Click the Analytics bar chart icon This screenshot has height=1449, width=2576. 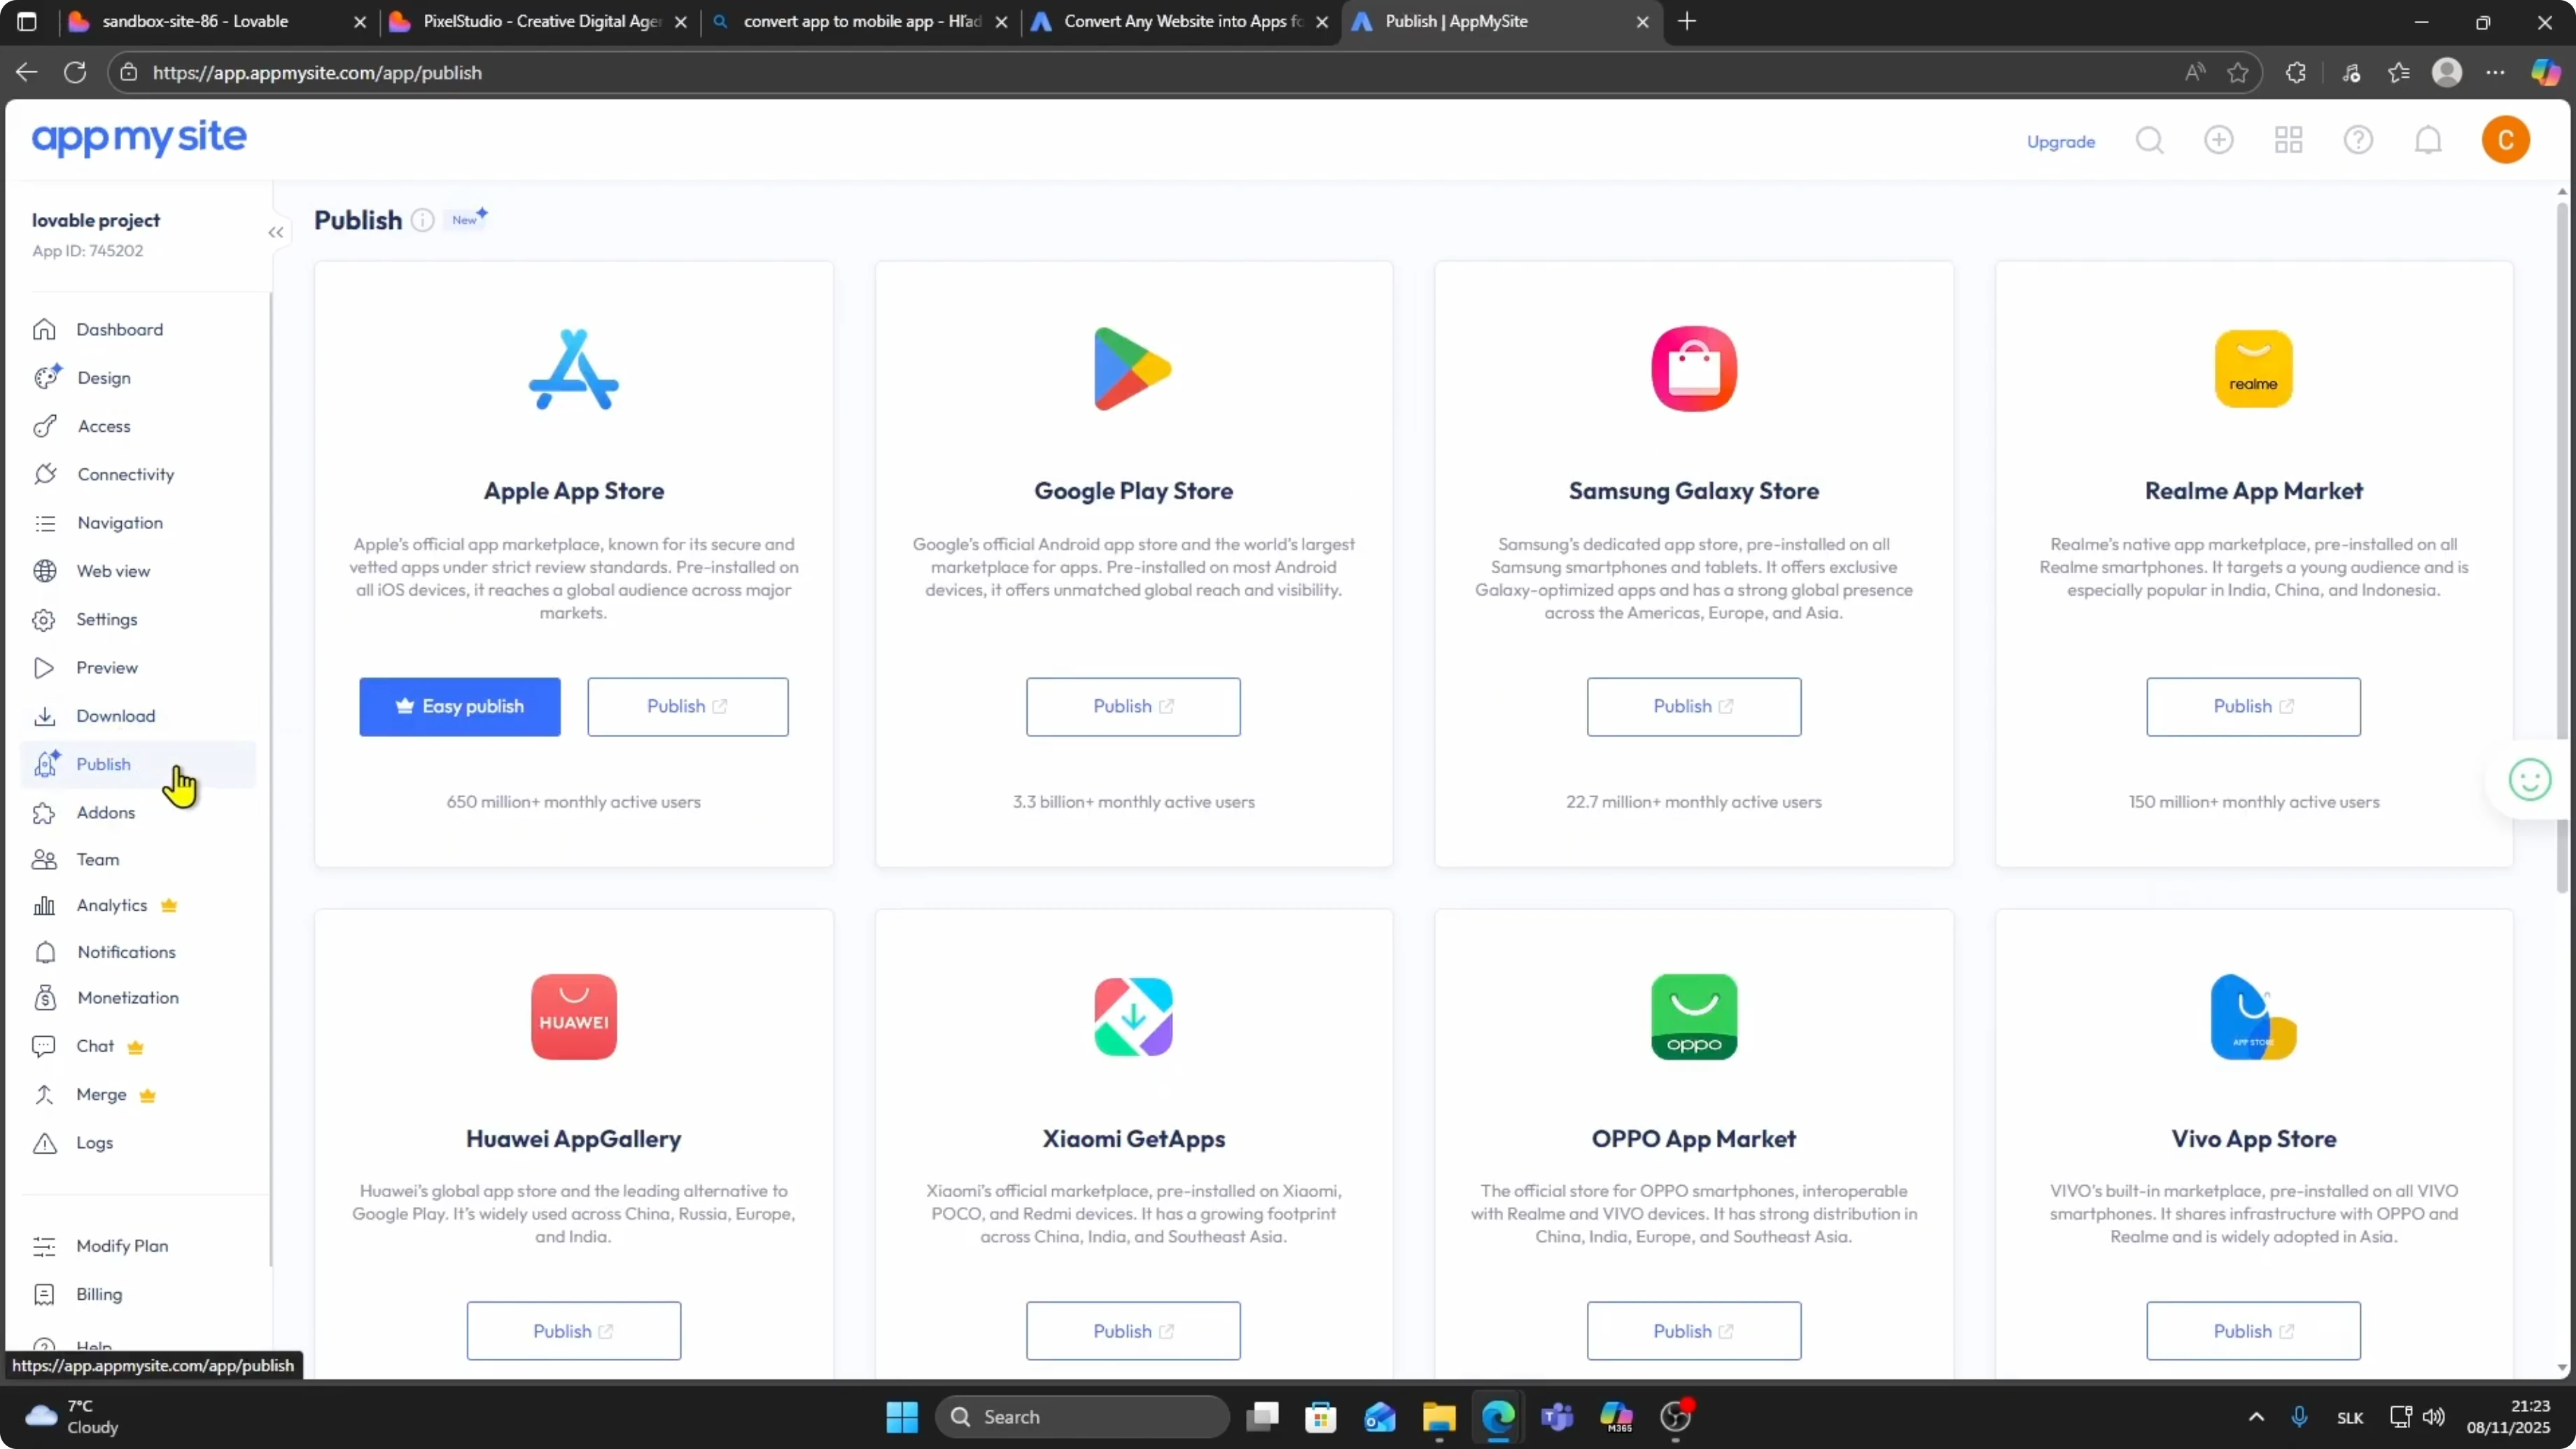point(44,905)
